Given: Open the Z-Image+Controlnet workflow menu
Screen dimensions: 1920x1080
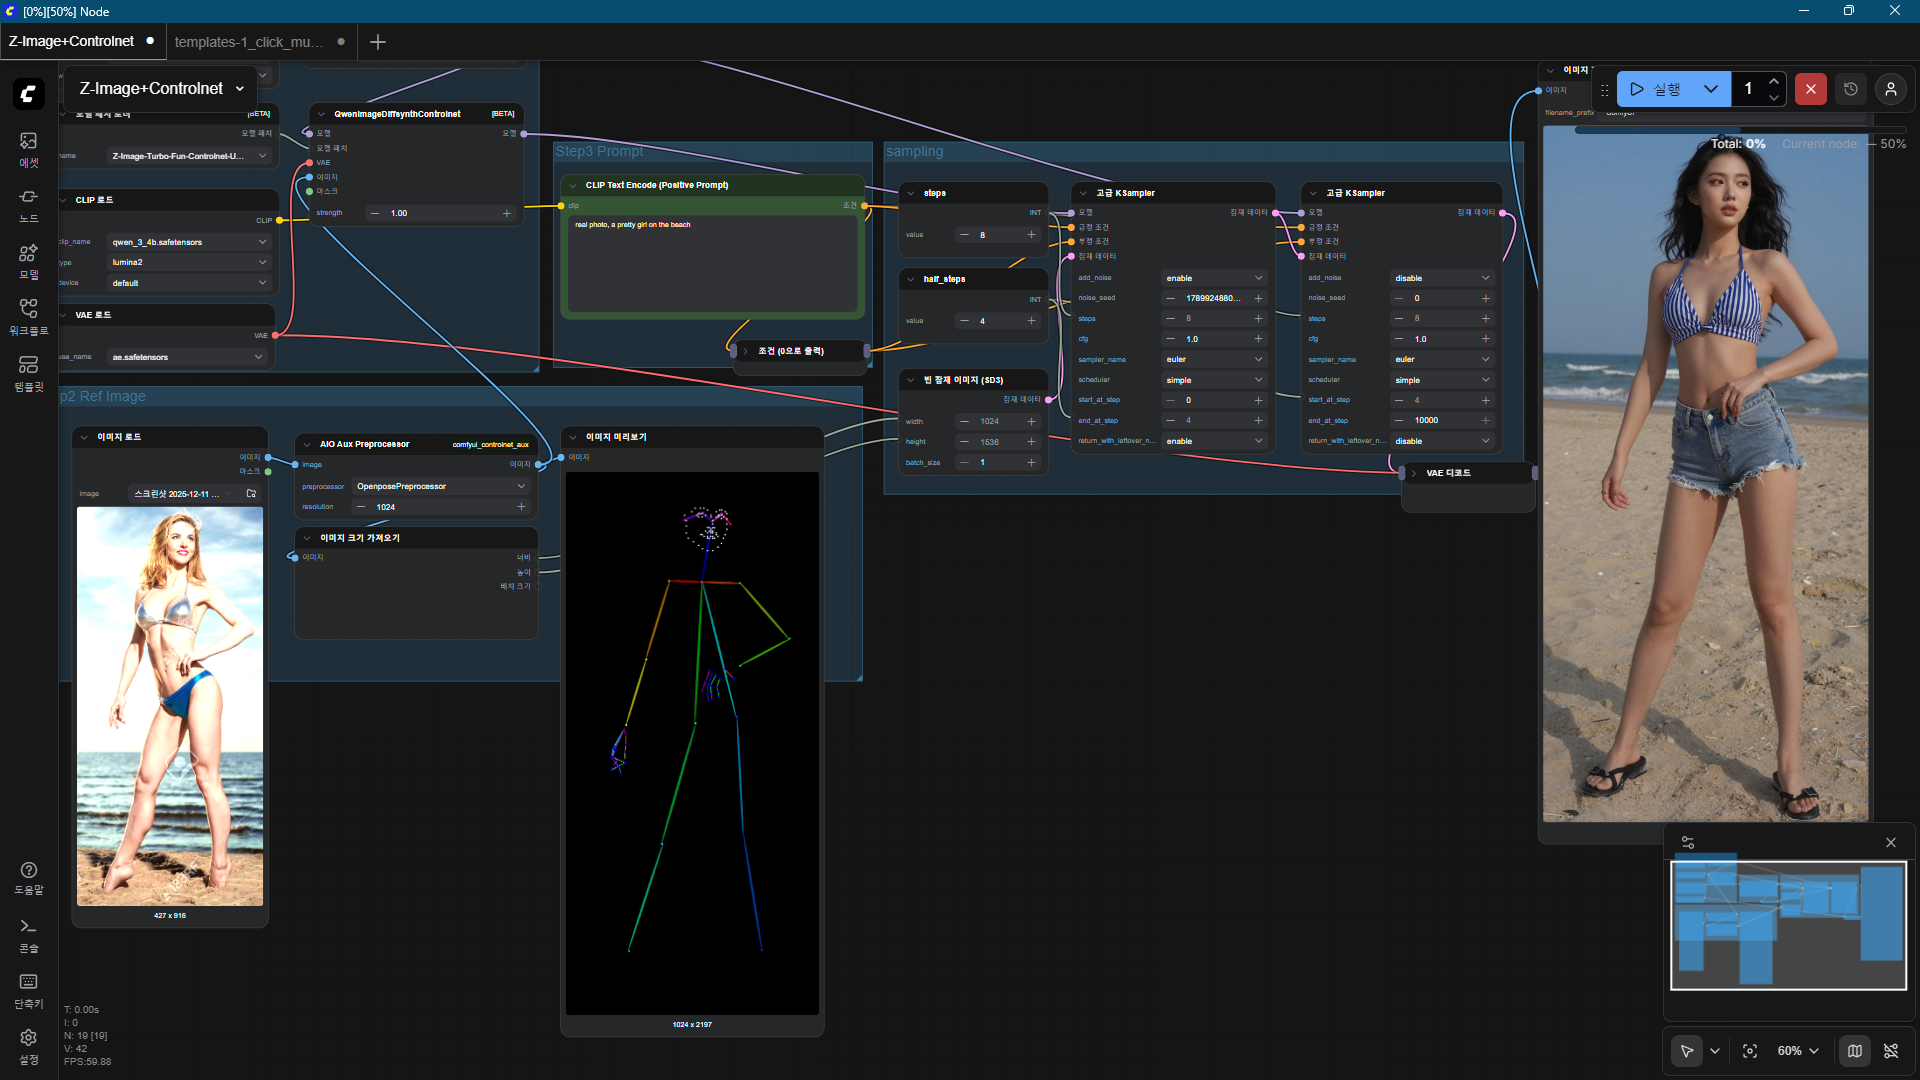Looking at the screenshot, I should (x=162, y=89).
